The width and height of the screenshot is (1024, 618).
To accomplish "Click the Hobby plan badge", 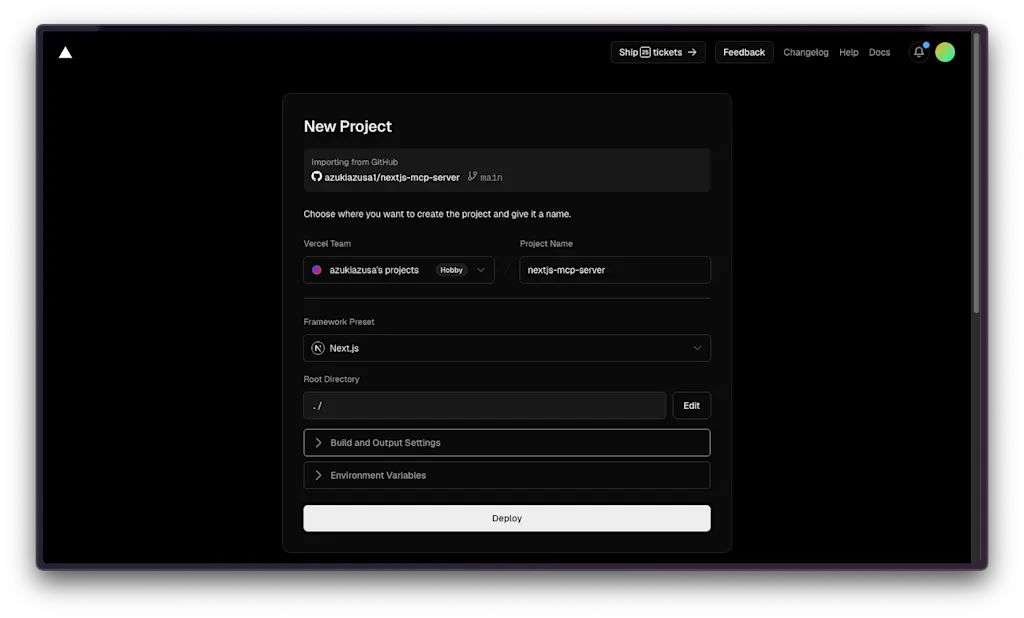I will pyautogui.click(x=451, y=270).
